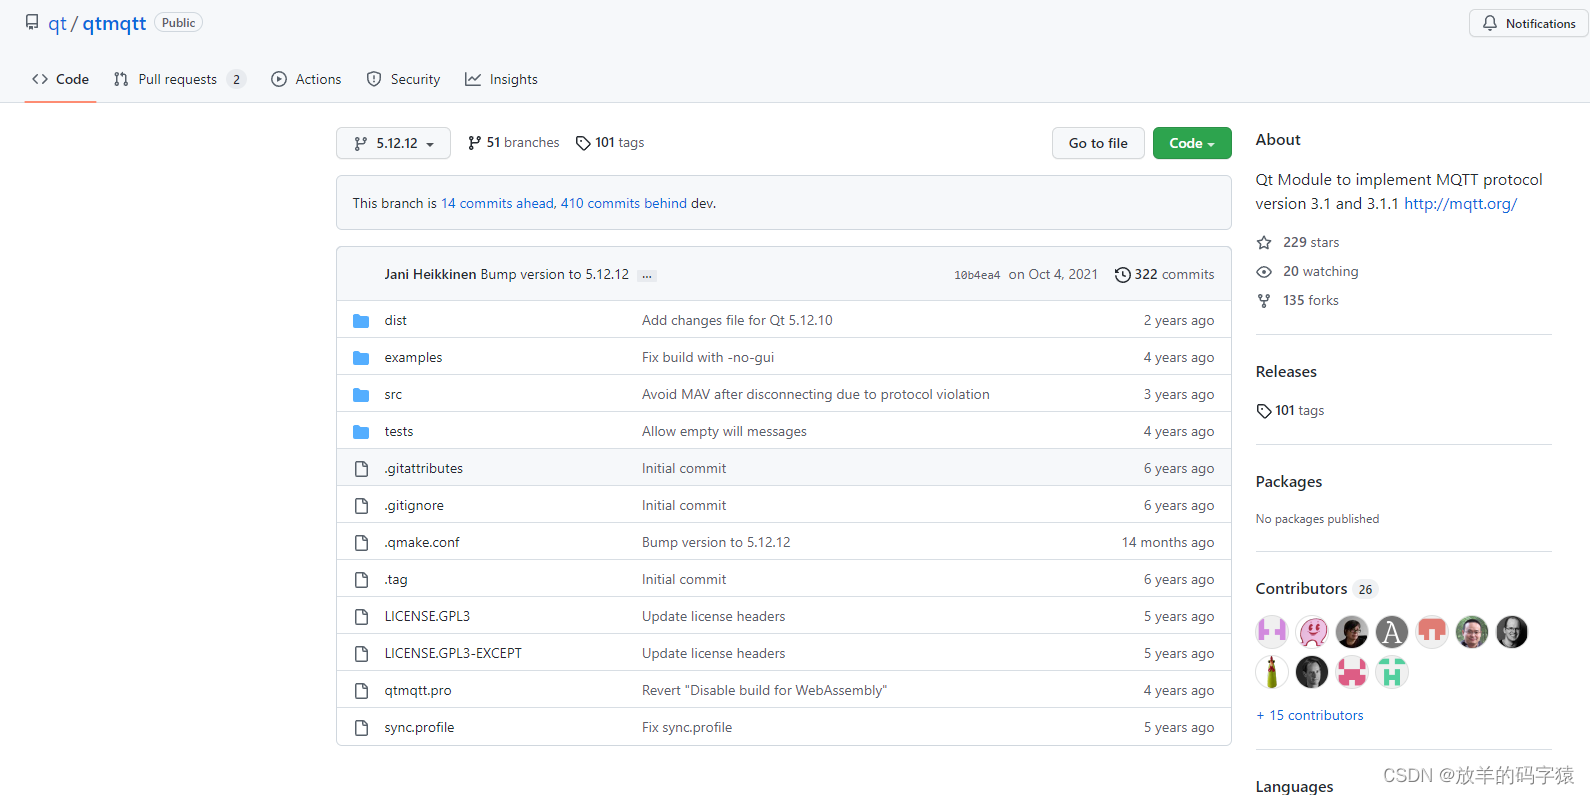Open the Security tab
The width and height of the screenshot is (1590, 795).
pos(403,79)
